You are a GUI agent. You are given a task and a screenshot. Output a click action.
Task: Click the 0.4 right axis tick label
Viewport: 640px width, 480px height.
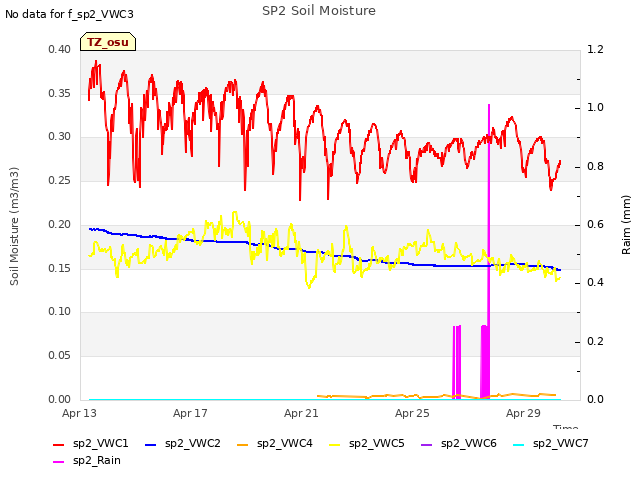point(595,282)
